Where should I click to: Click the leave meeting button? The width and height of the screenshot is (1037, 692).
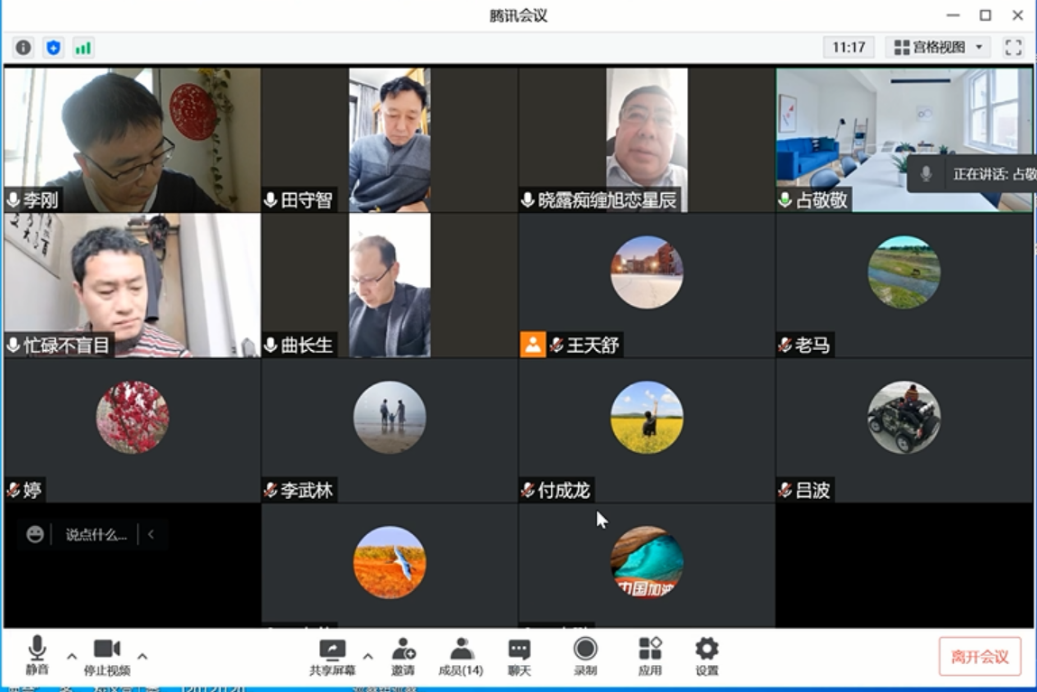pyautogui.click(x=979, y=657)
